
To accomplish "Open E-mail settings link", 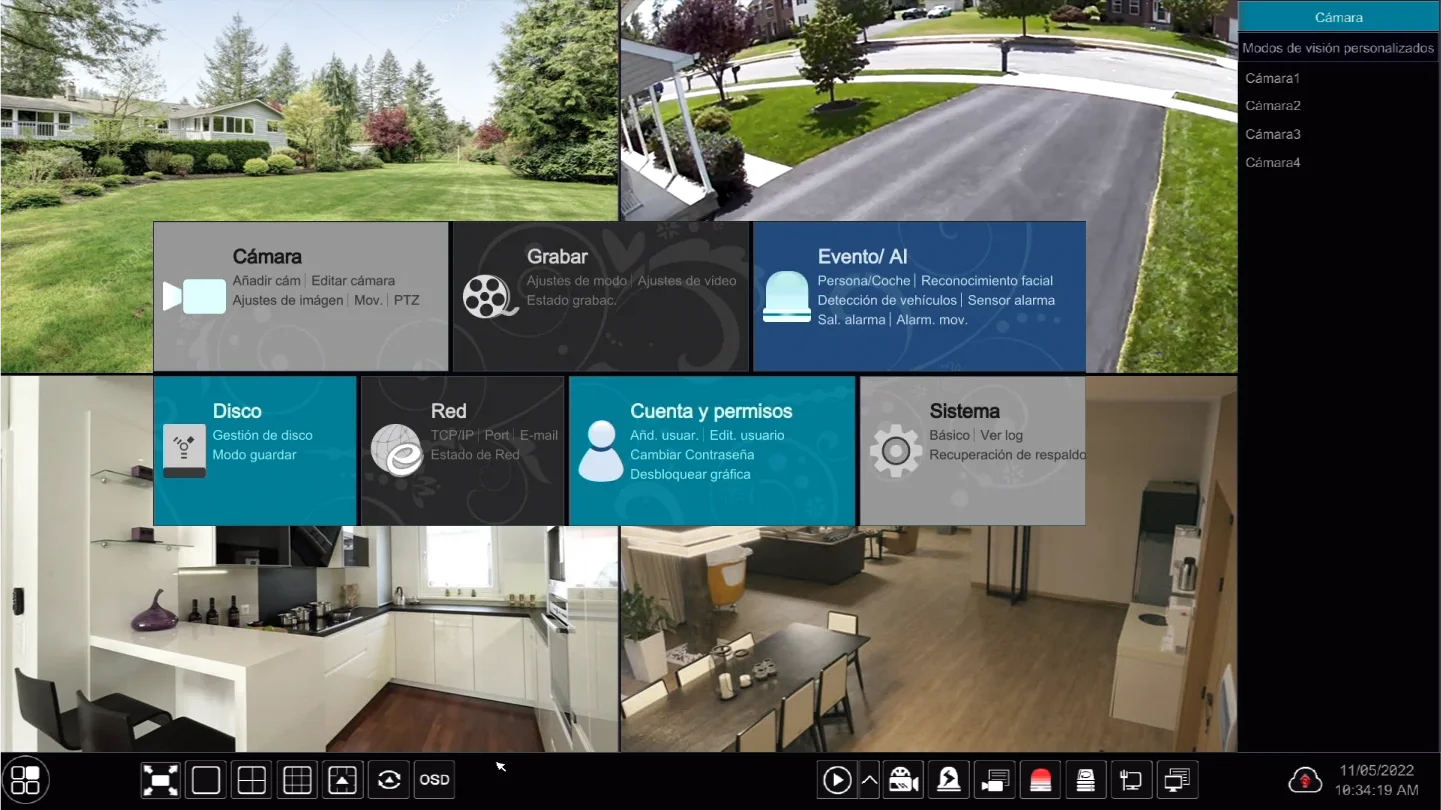I will 539,435.
